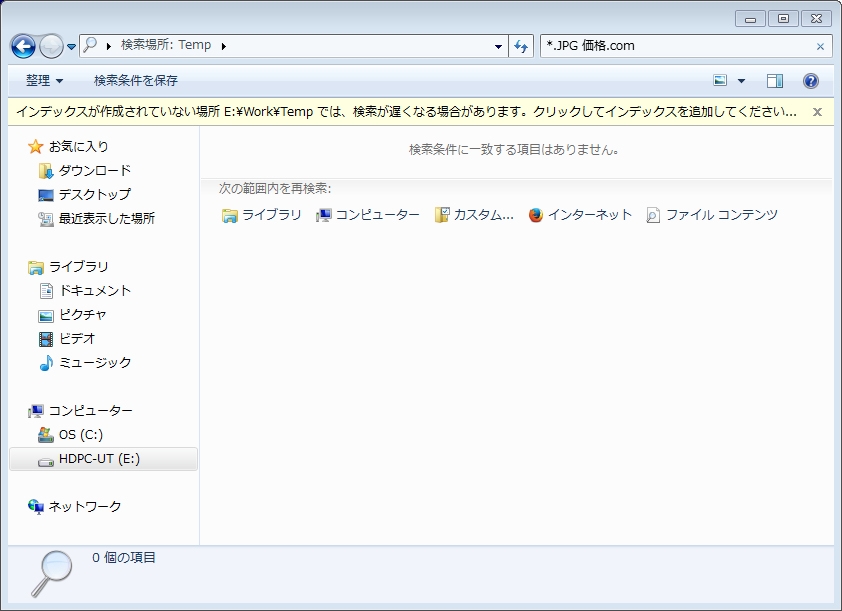Image resolution: width=842 pixels, height=611 pixels.
Task: Click the picture icon beside ピクチャ
Action: 46,316
